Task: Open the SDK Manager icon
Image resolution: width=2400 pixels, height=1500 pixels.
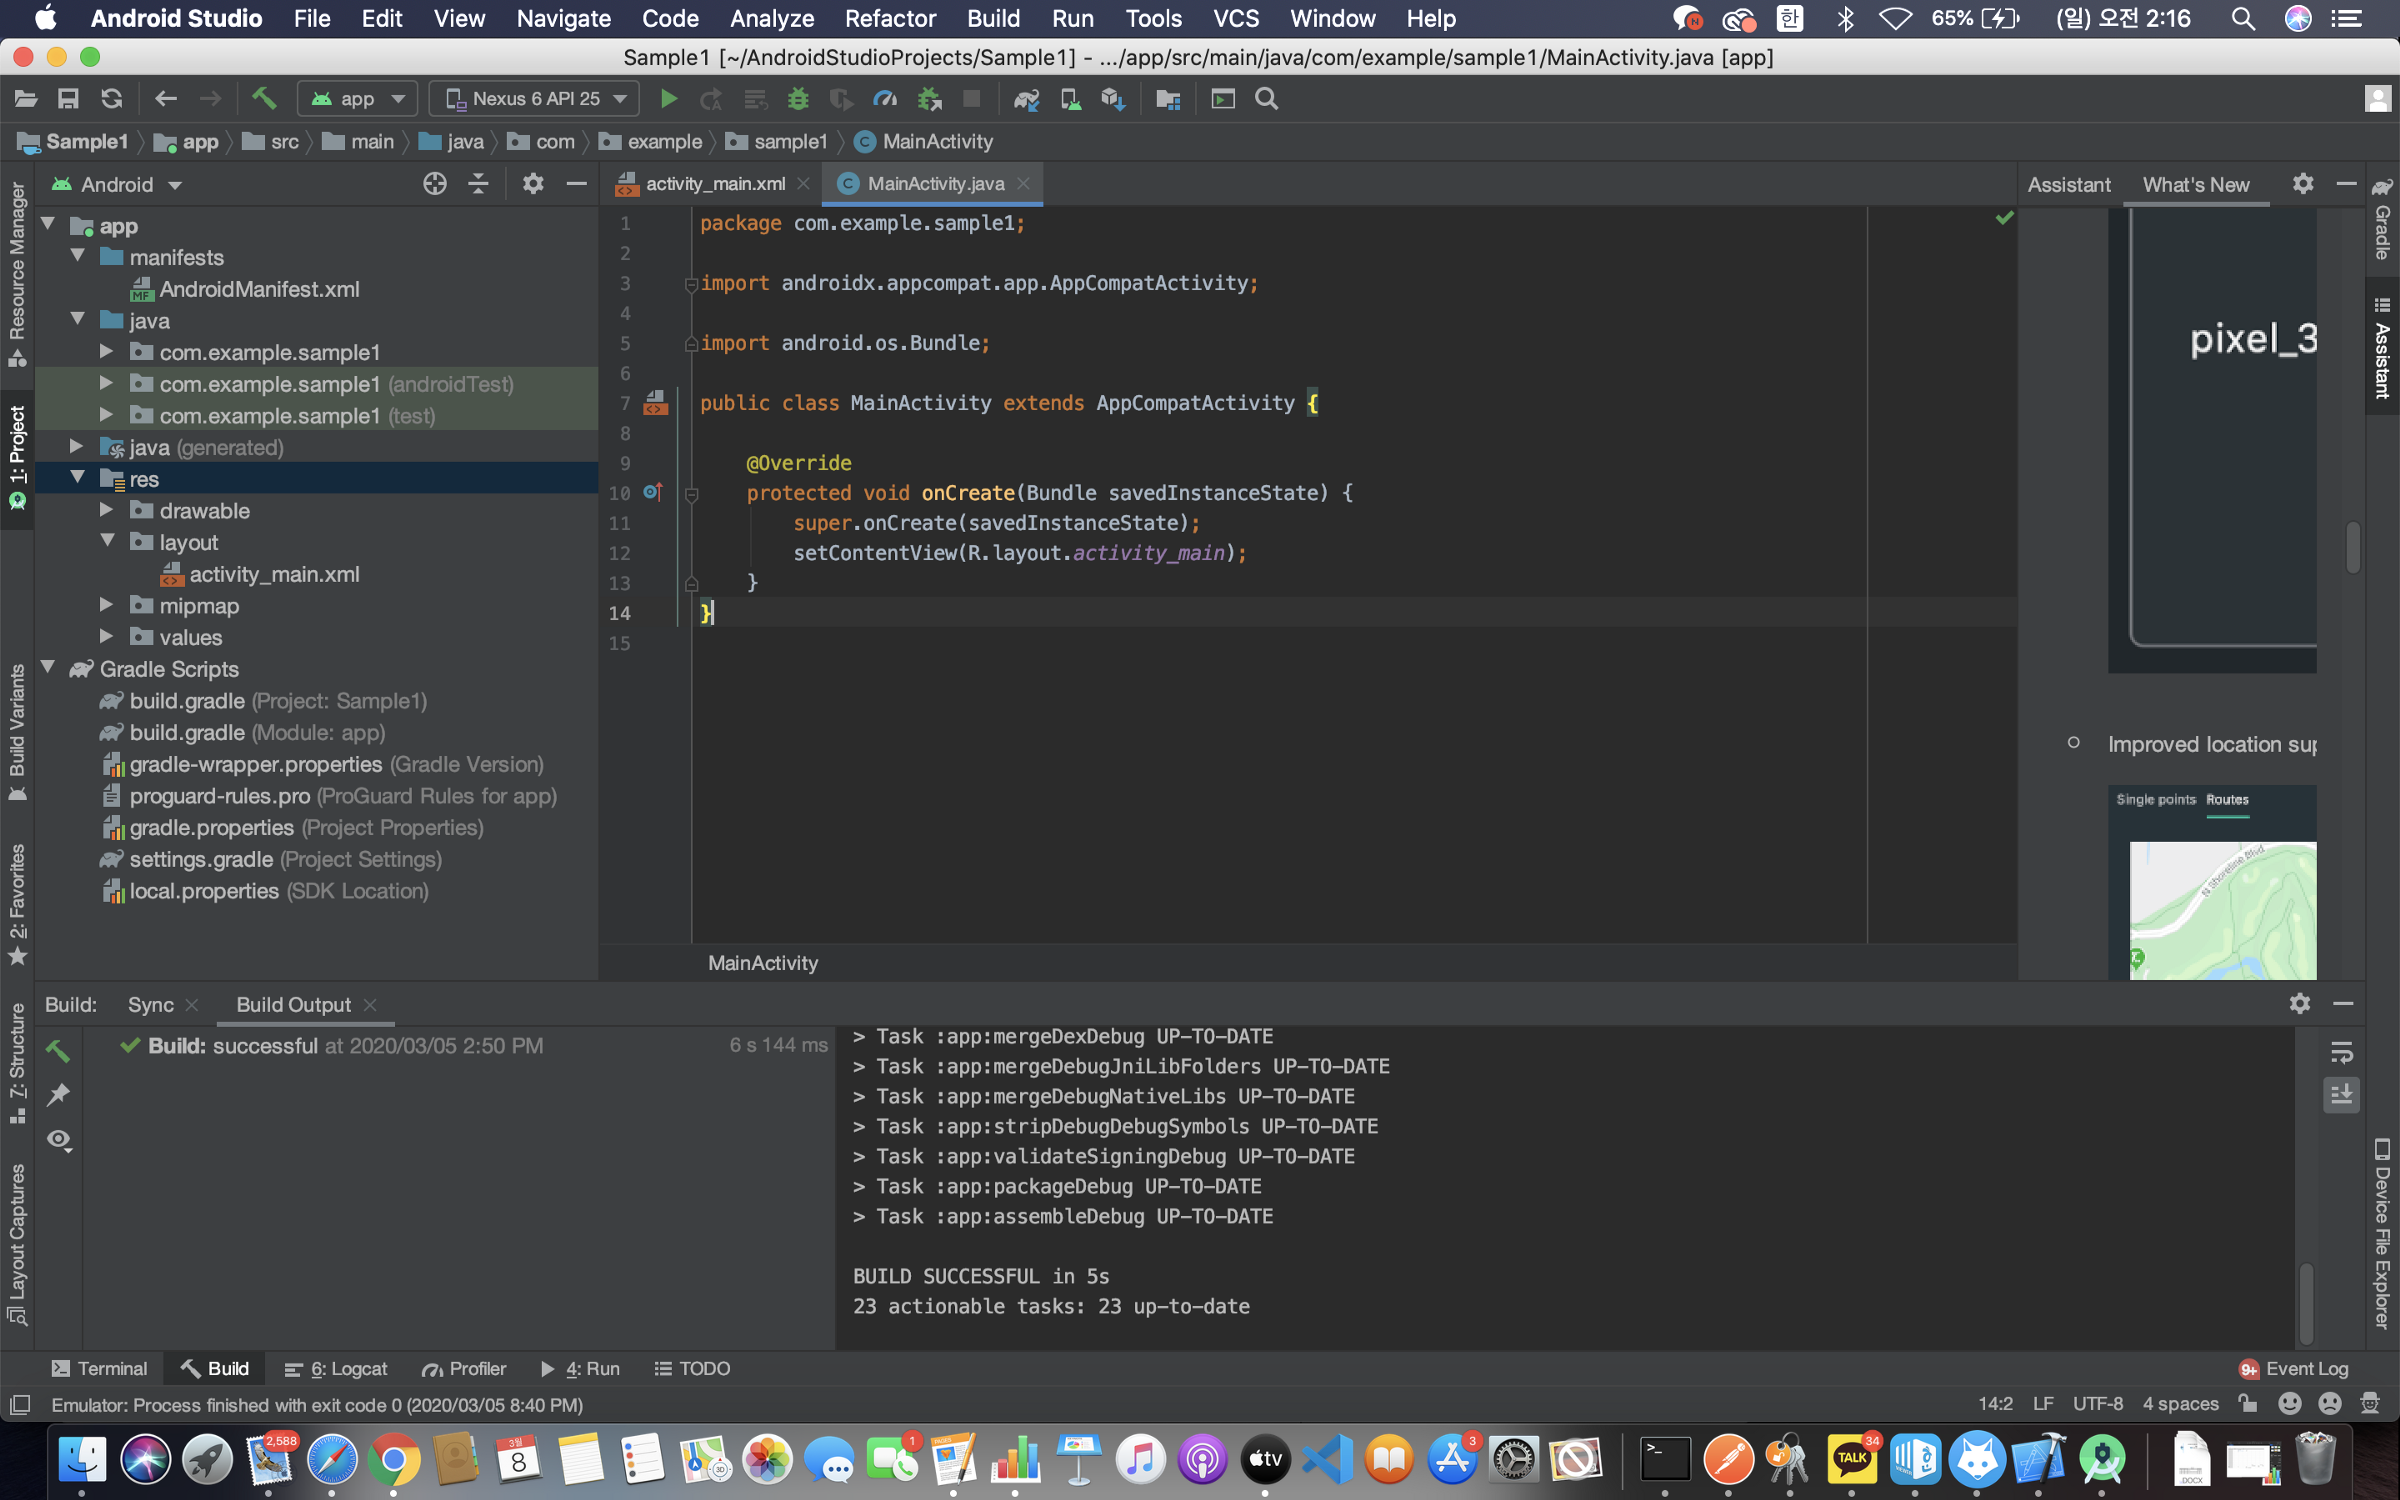Action: 1113,99
